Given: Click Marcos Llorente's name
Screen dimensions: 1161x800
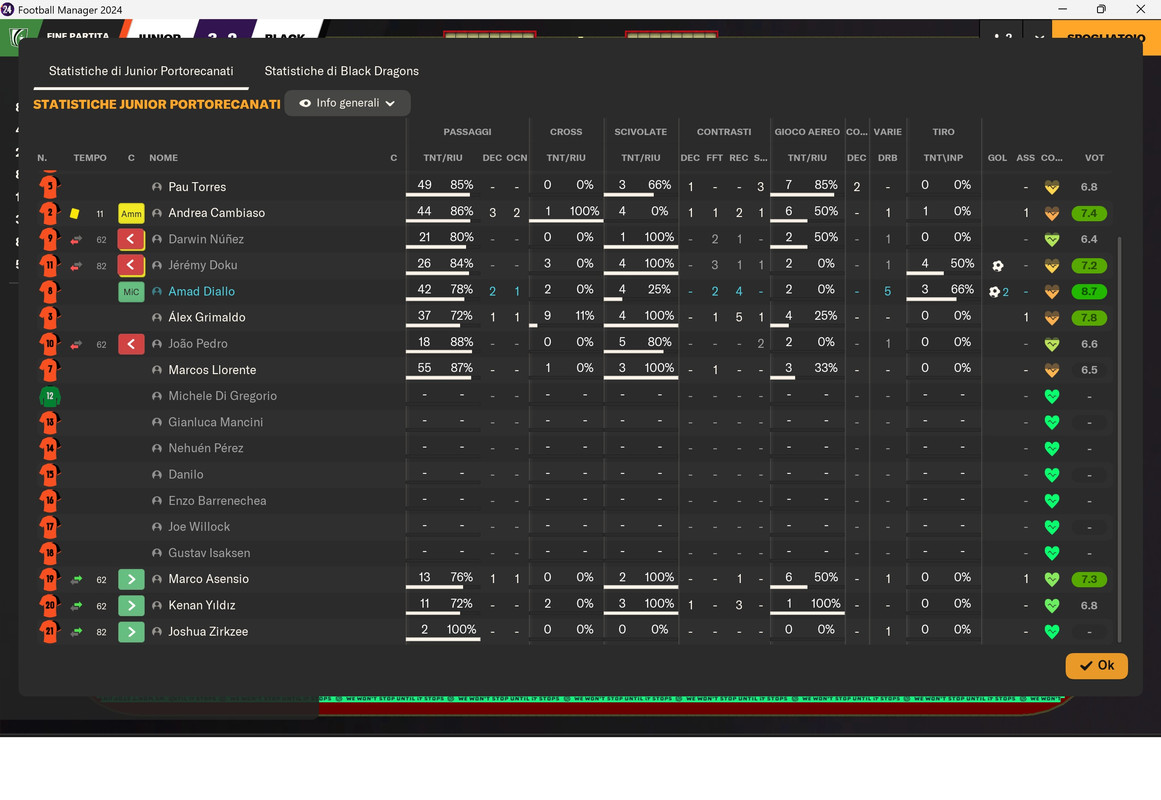Looking at the screenshot, I should pos(212,370).
